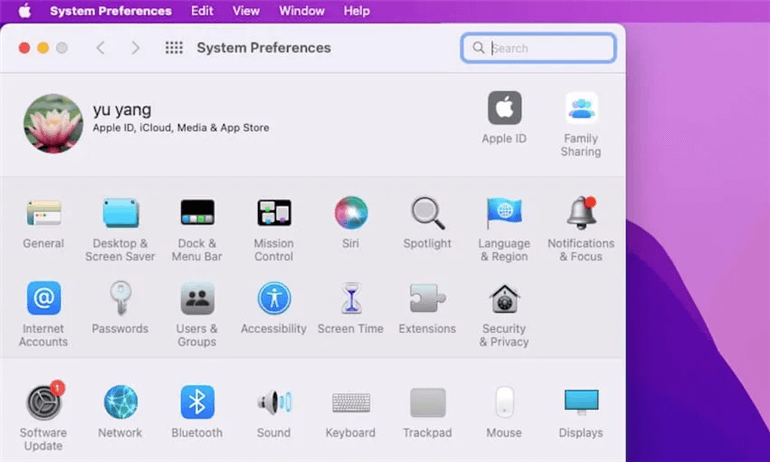Open Security & Privacy pane
Screen dimensions: 770x462
pos(504,298)
